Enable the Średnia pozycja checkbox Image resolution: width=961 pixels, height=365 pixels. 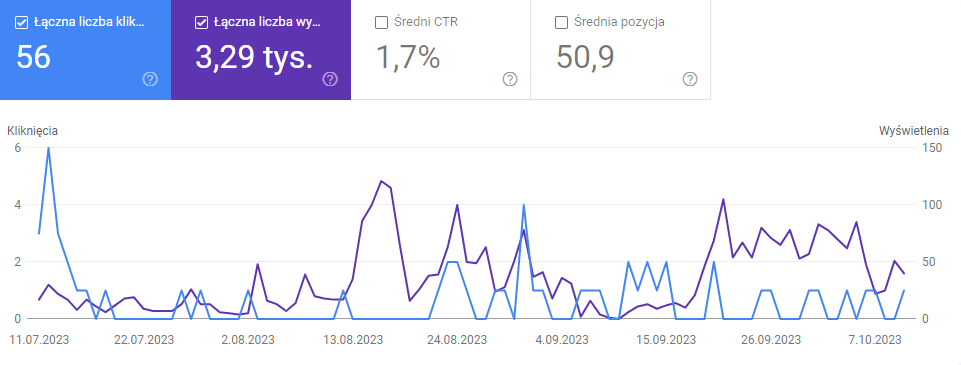tap(560, 23)
